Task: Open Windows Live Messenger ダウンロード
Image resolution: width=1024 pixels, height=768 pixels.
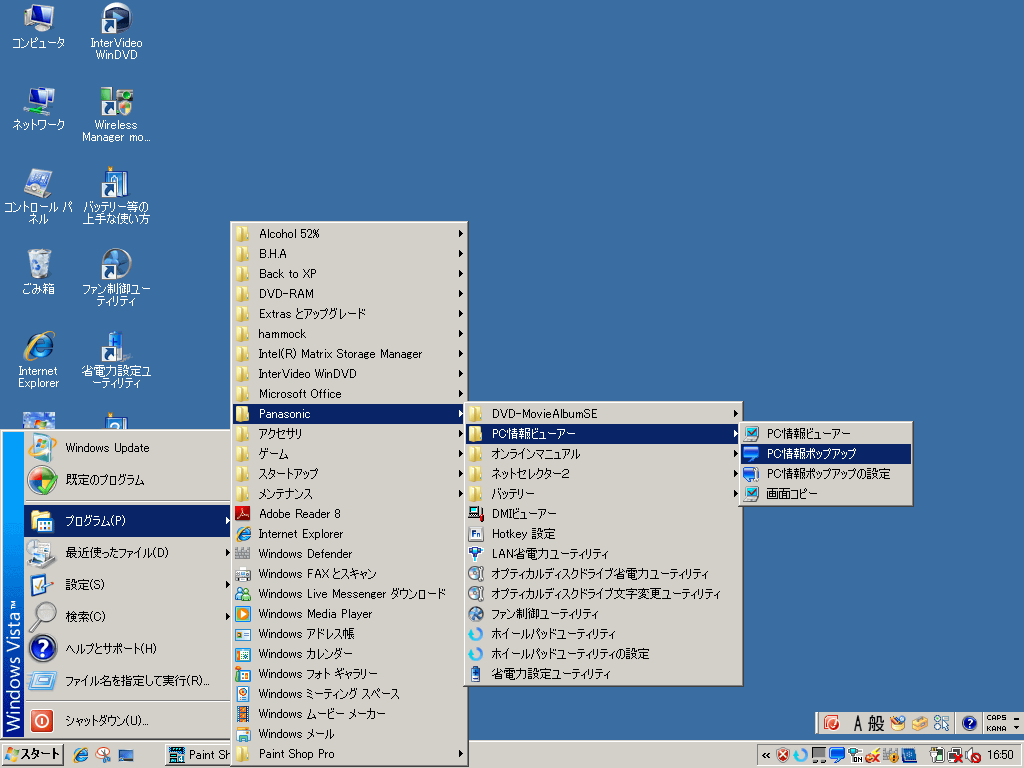Action: point(349,594)
